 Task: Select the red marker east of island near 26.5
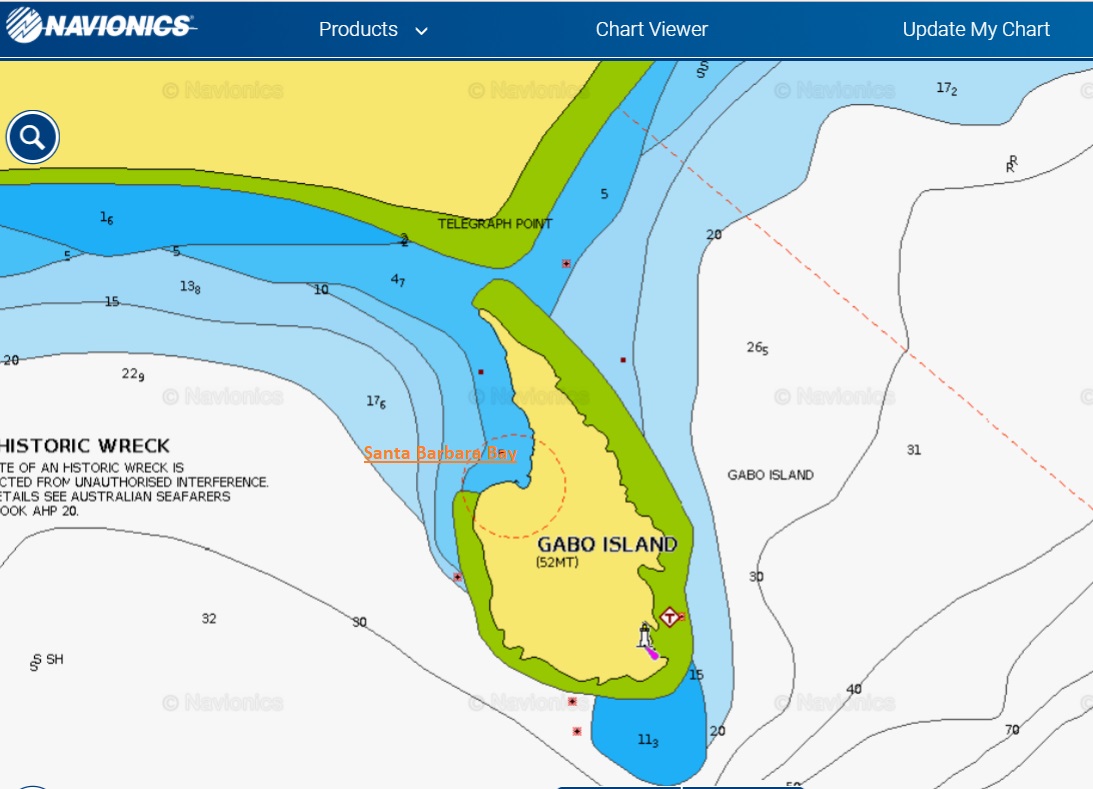(x=623, y=360)
